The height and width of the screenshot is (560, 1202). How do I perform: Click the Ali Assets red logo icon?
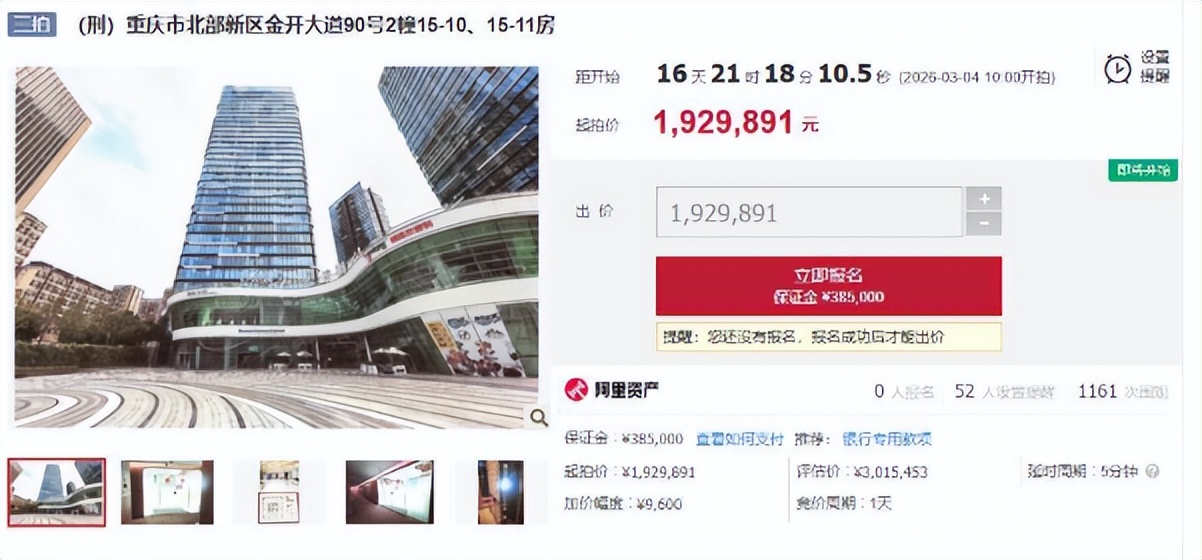[x=575, y=391]
